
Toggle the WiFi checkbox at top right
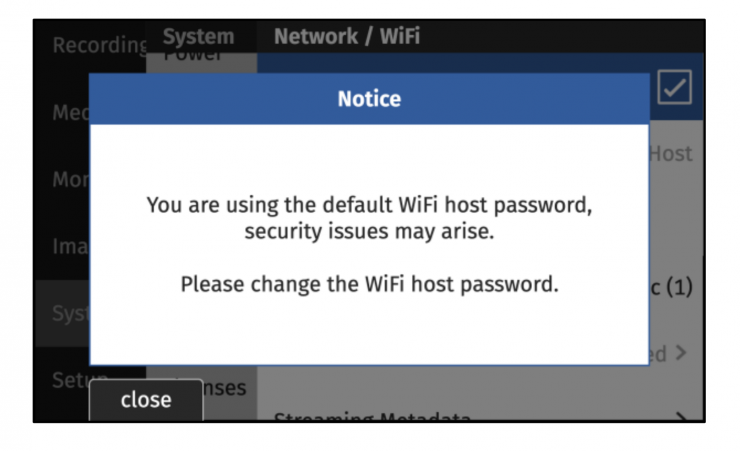coord(674,89)
